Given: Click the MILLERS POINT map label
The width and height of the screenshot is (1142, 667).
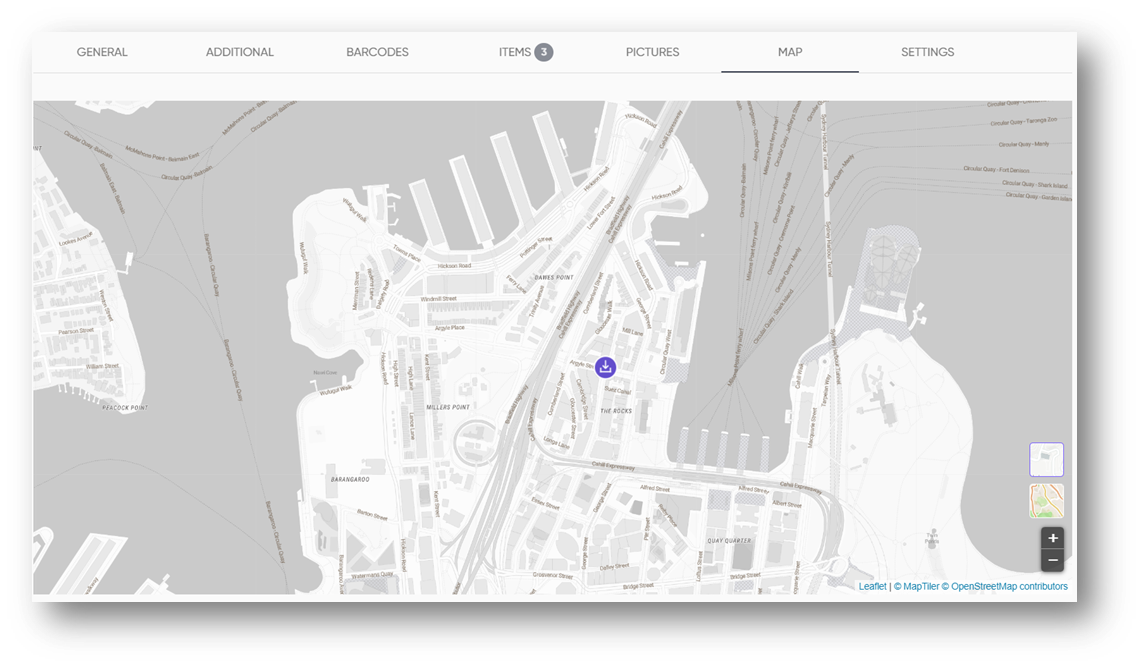Looking at the screenshot, I should (x=448, y=407).
